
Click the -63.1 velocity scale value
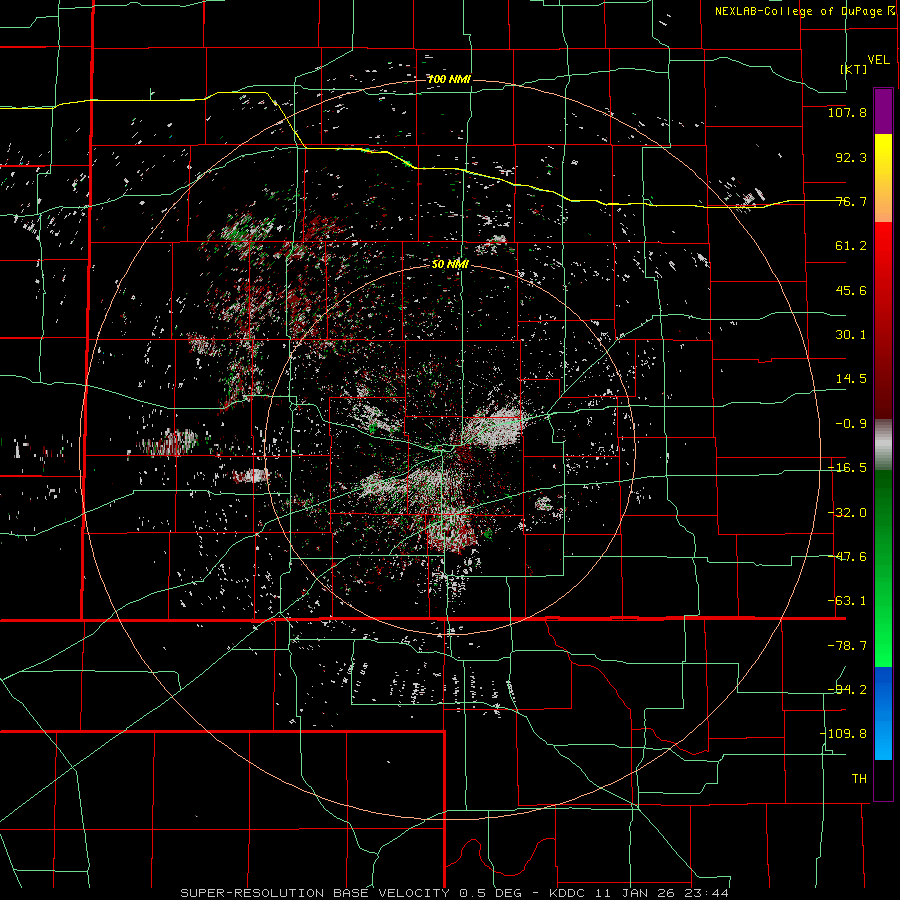[x=847, y=601]
